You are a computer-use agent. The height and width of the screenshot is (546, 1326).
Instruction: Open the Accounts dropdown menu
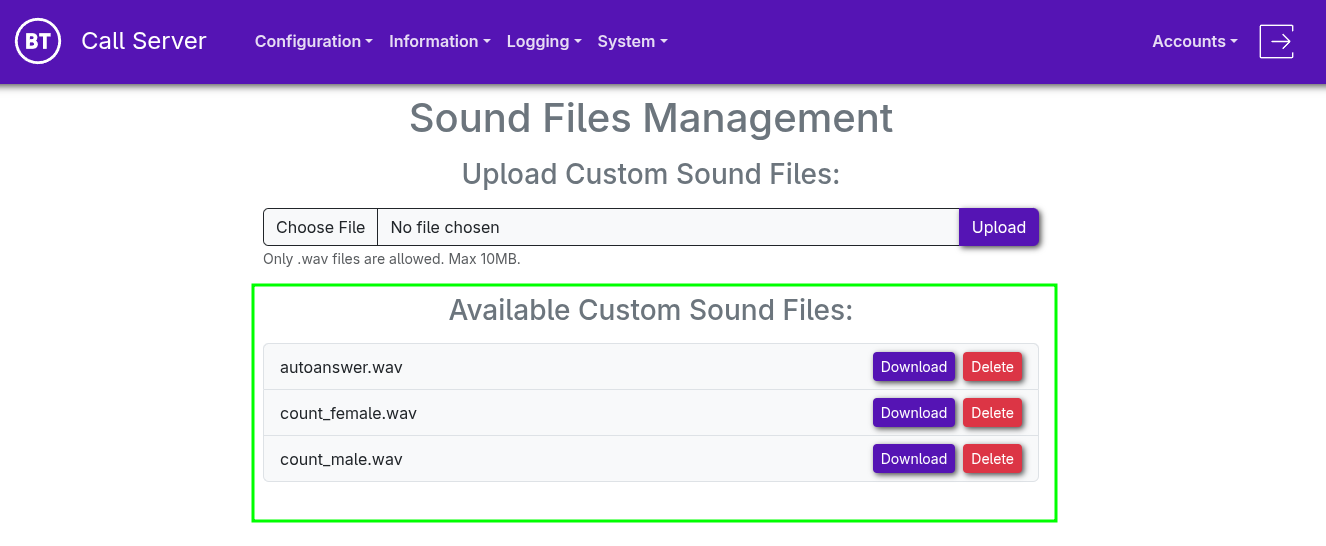pyautogui.click(x=1195, y=41)
